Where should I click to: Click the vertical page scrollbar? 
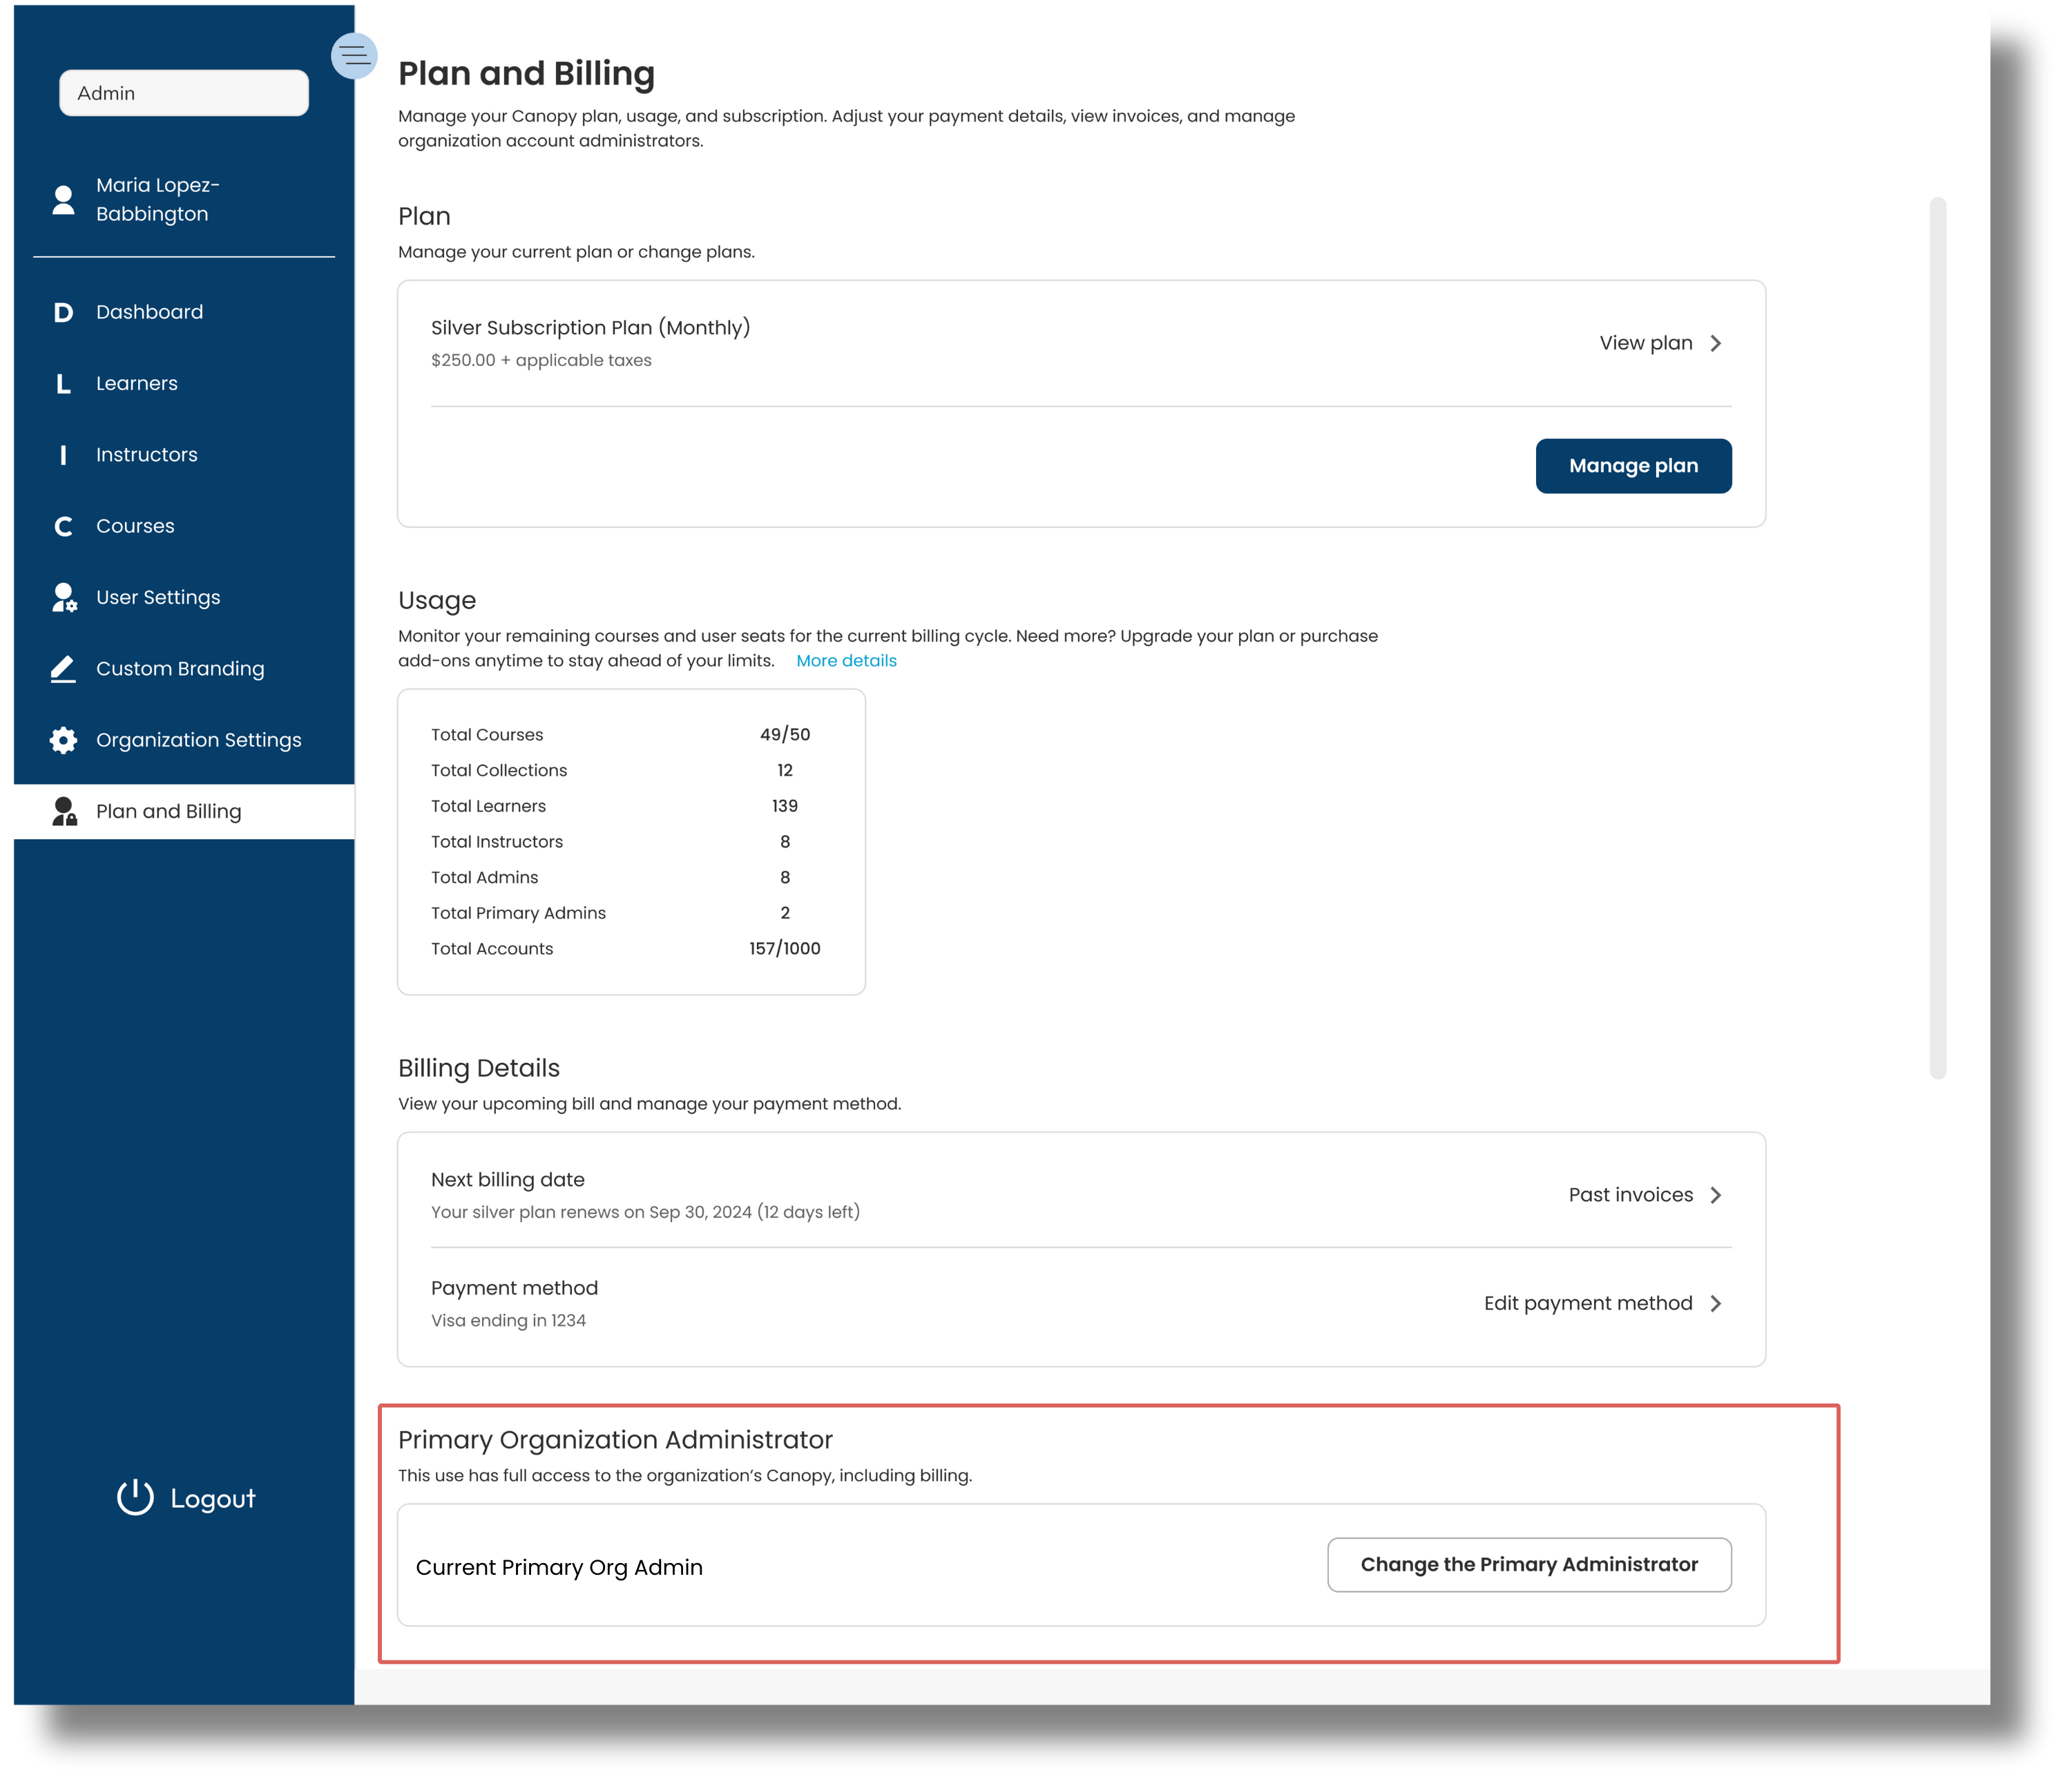point(1937,638)
